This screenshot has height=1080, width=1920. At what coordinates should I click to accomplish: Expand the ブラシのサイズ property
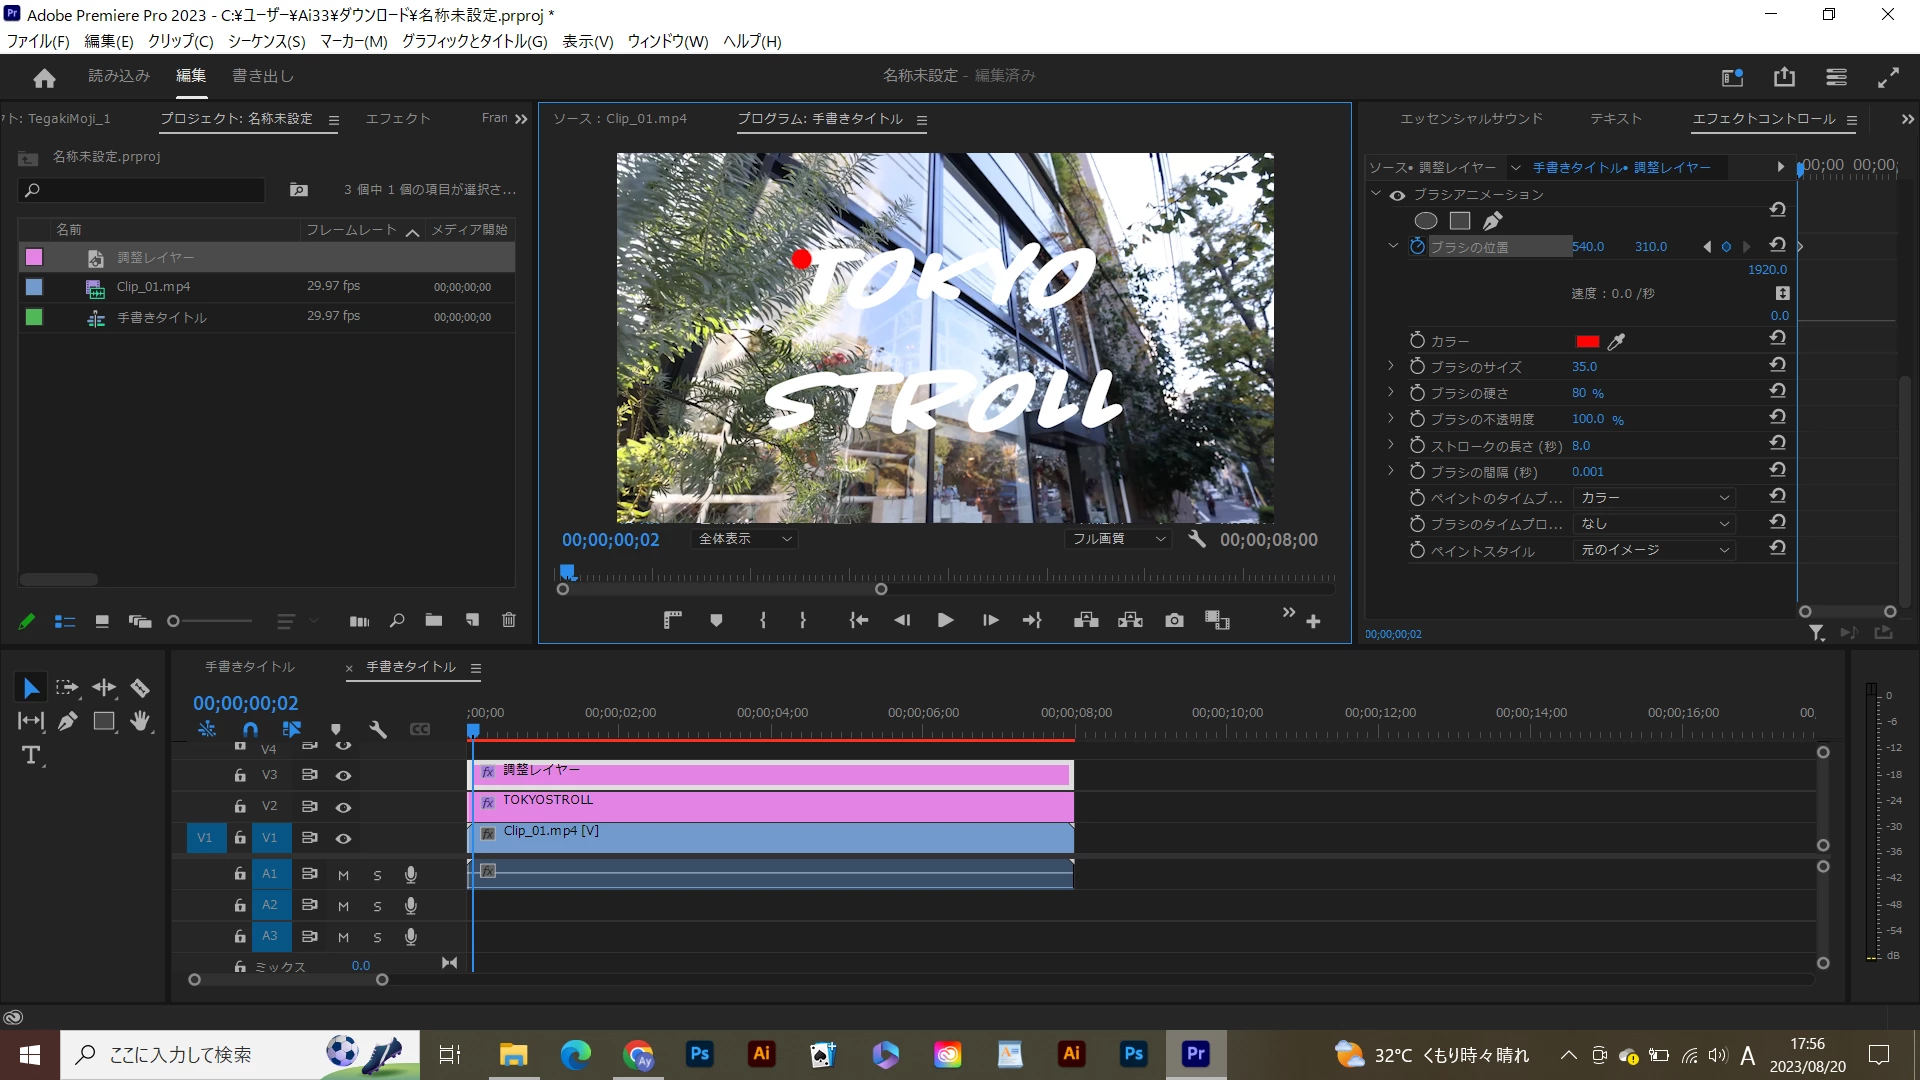[1390, 367]
